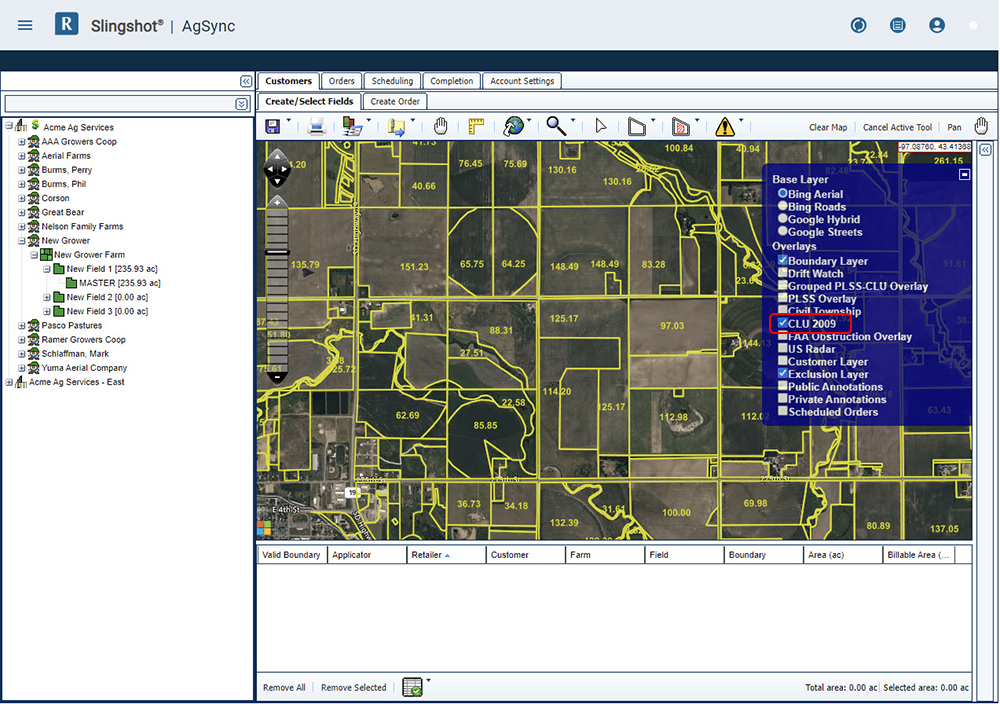The image size is (1000, 704).
Task: Open the magnifier tool dropdown arrow
Action: coord(573,121)
